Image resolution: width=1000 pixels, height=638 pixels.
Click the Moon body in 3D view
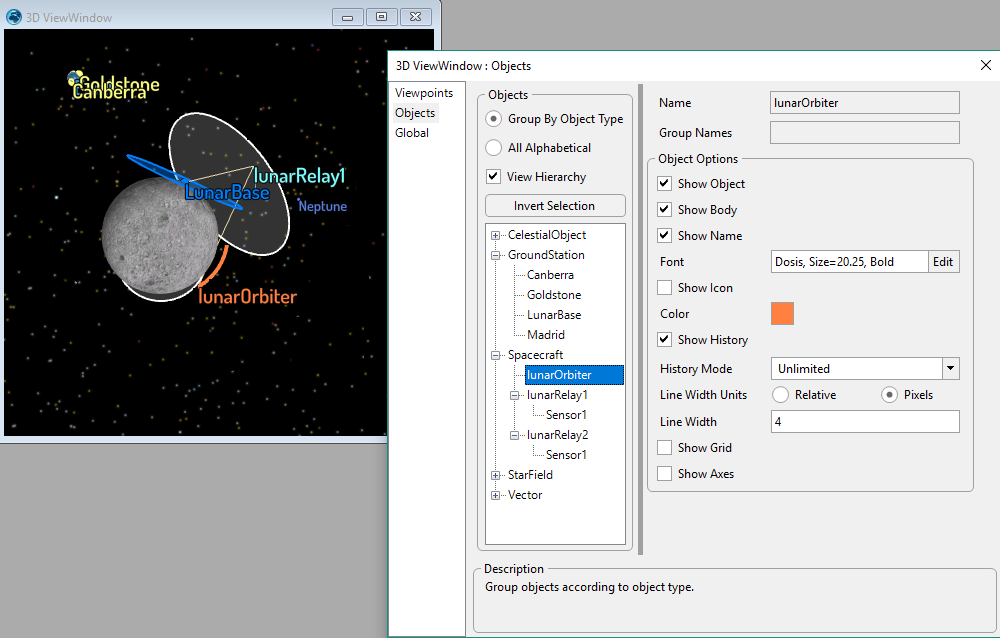159,235
